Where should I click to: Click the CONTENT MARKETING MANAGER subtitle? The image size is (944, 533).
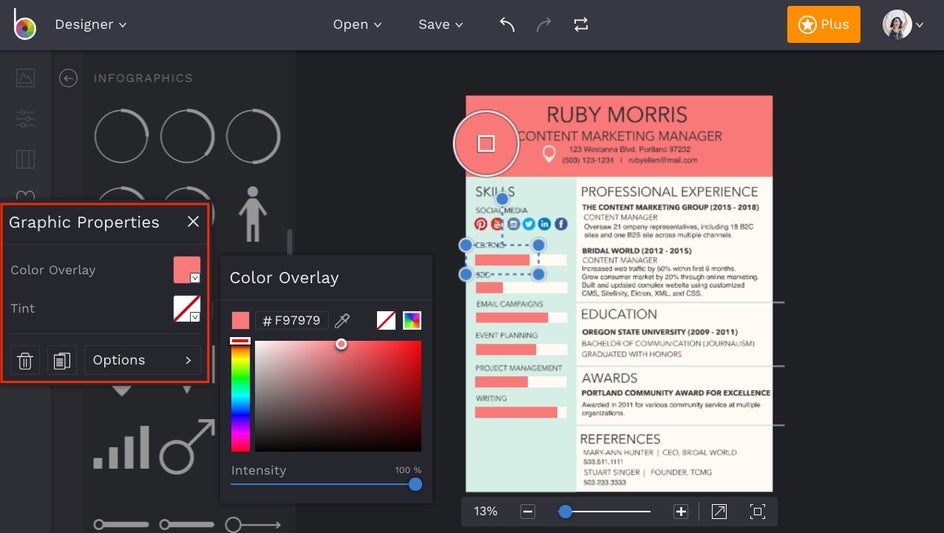coord(620,136)
